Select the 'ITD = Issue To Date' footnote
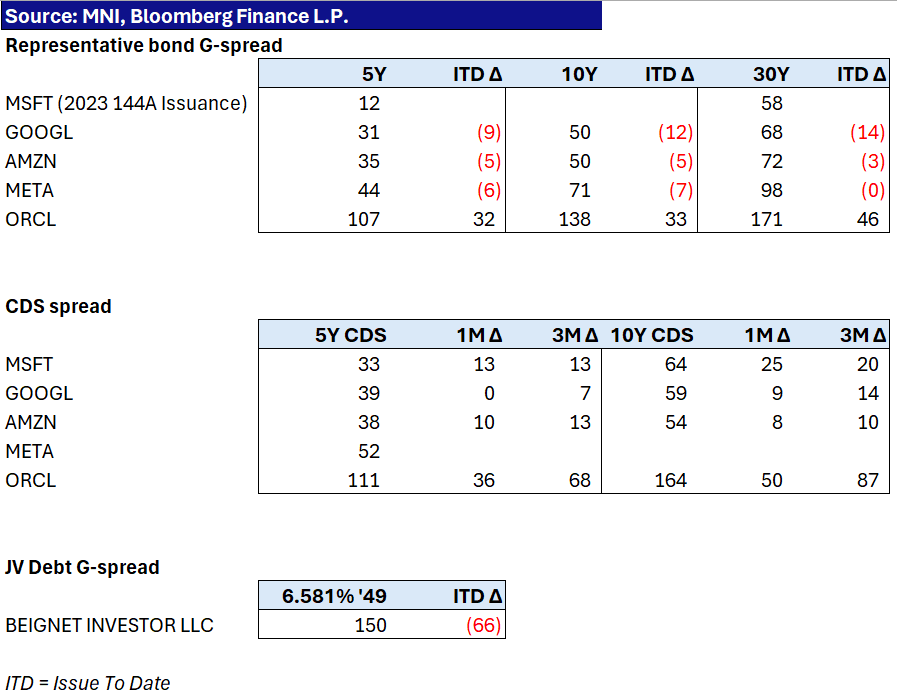The height and width of the screenshot is (694, 897). point(88,683)
